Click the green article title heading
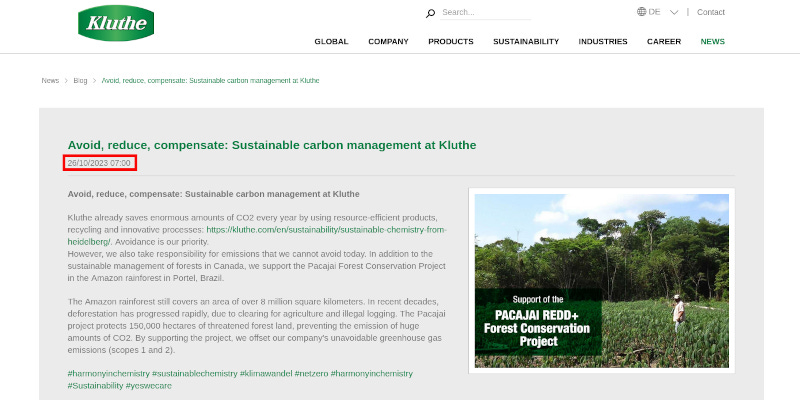The height and width of the screenshot is (400, 800). (272, 145)
